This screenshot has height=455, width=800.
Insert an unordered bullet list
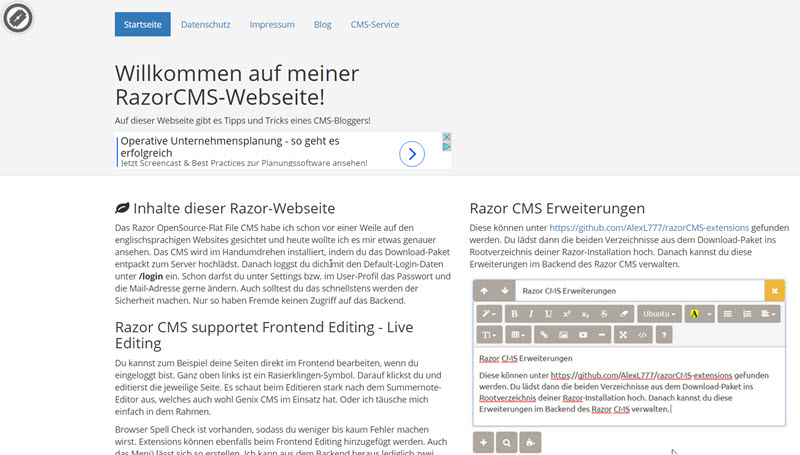728,314
